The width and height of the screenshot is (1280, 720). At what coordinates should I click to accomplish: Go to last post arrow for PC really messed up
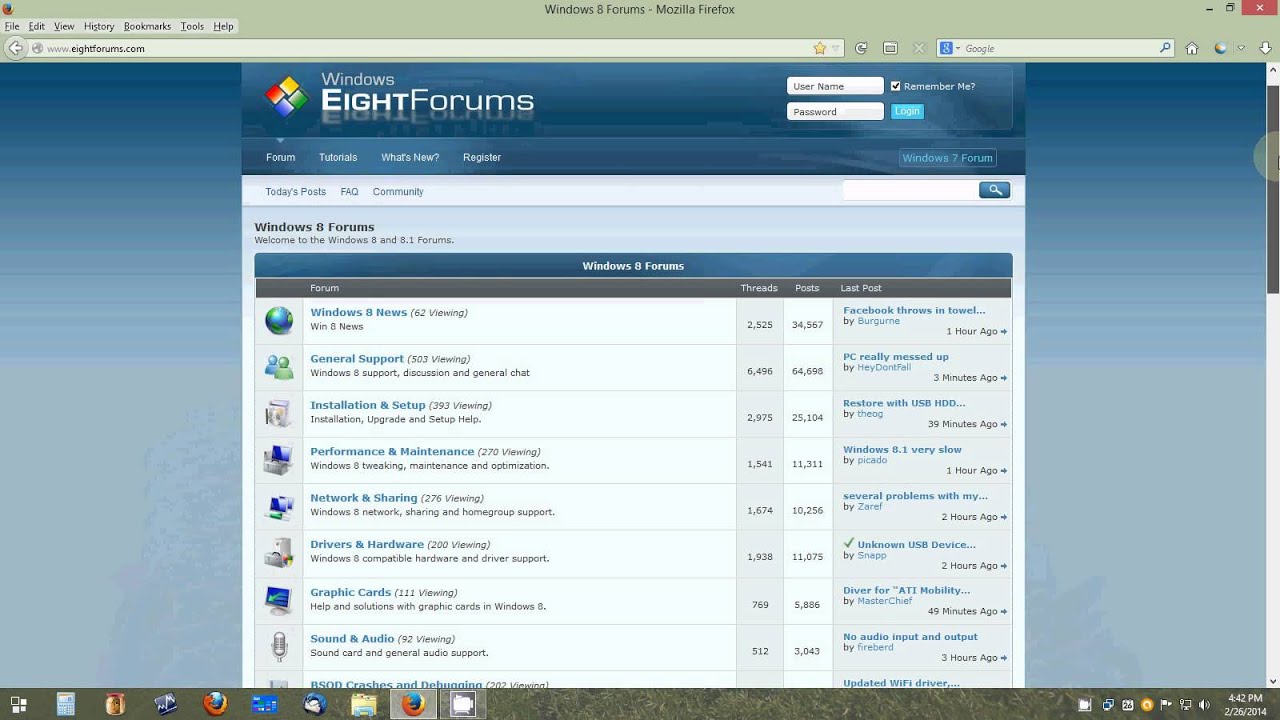(x=1004, y=378)
